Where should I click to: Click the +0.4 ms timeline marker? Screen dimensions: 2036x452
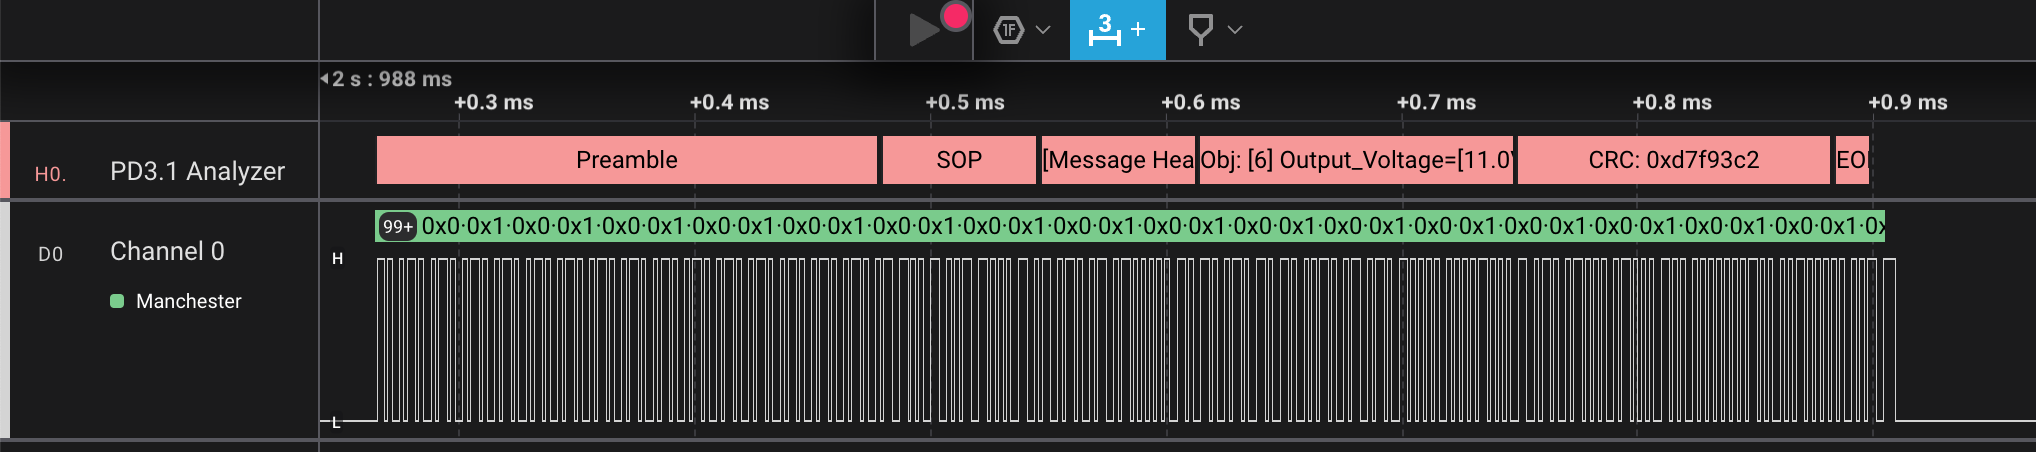coord(729,102)
